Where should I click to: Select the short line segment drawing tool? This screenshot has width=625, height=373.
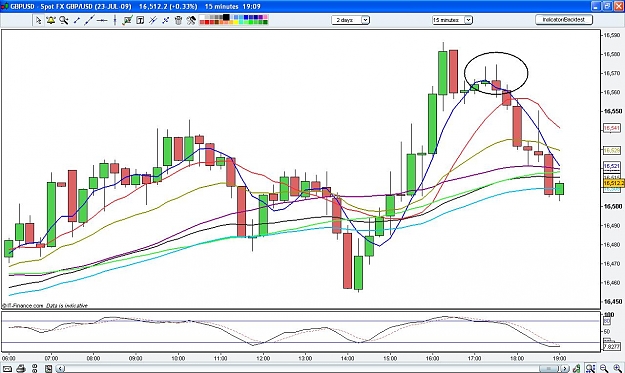tap(77, 20)
